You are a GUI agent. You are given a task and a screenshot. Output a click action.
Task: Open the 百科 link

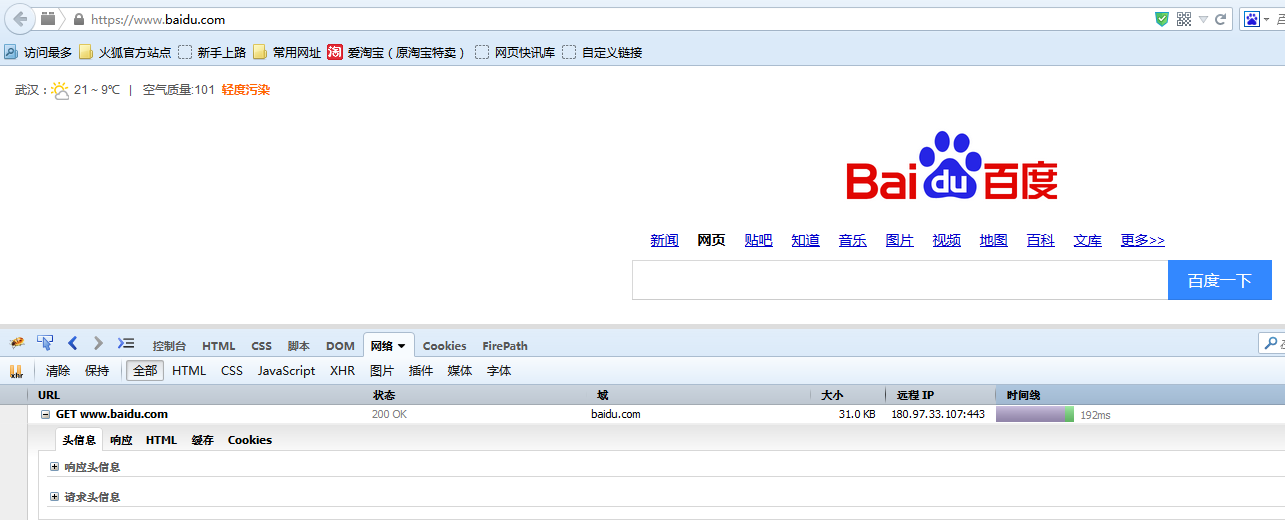[1040, 240]
